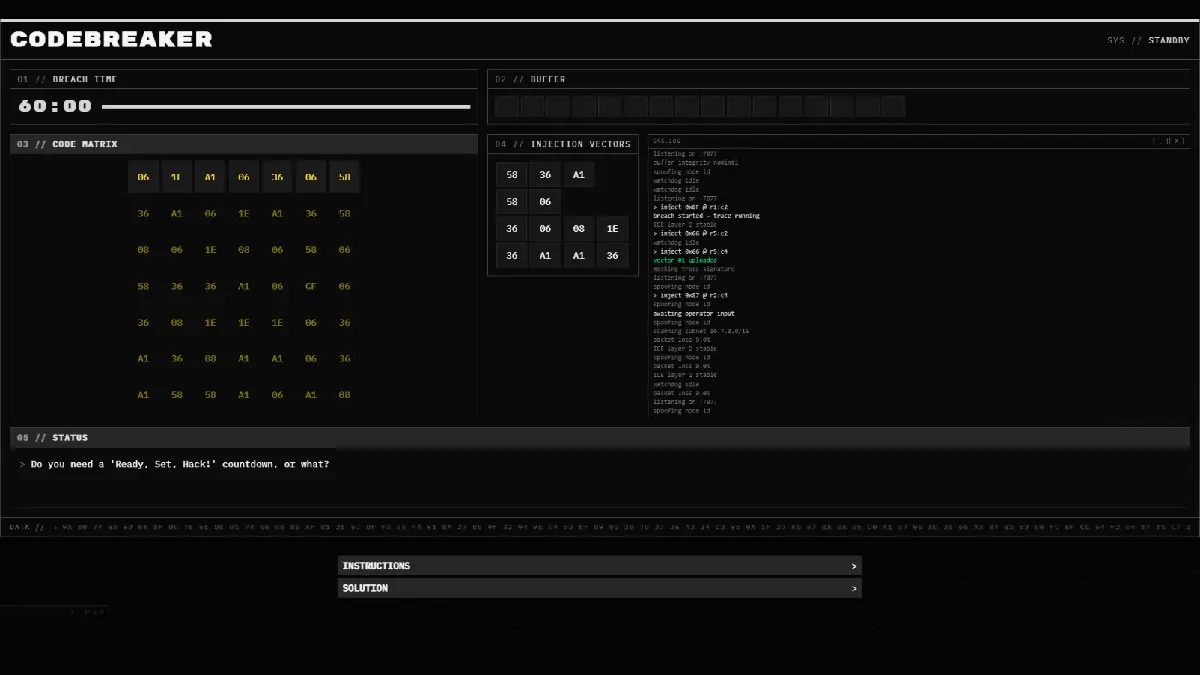Click 58 in the second injection vector

click(x=512, y=202)
